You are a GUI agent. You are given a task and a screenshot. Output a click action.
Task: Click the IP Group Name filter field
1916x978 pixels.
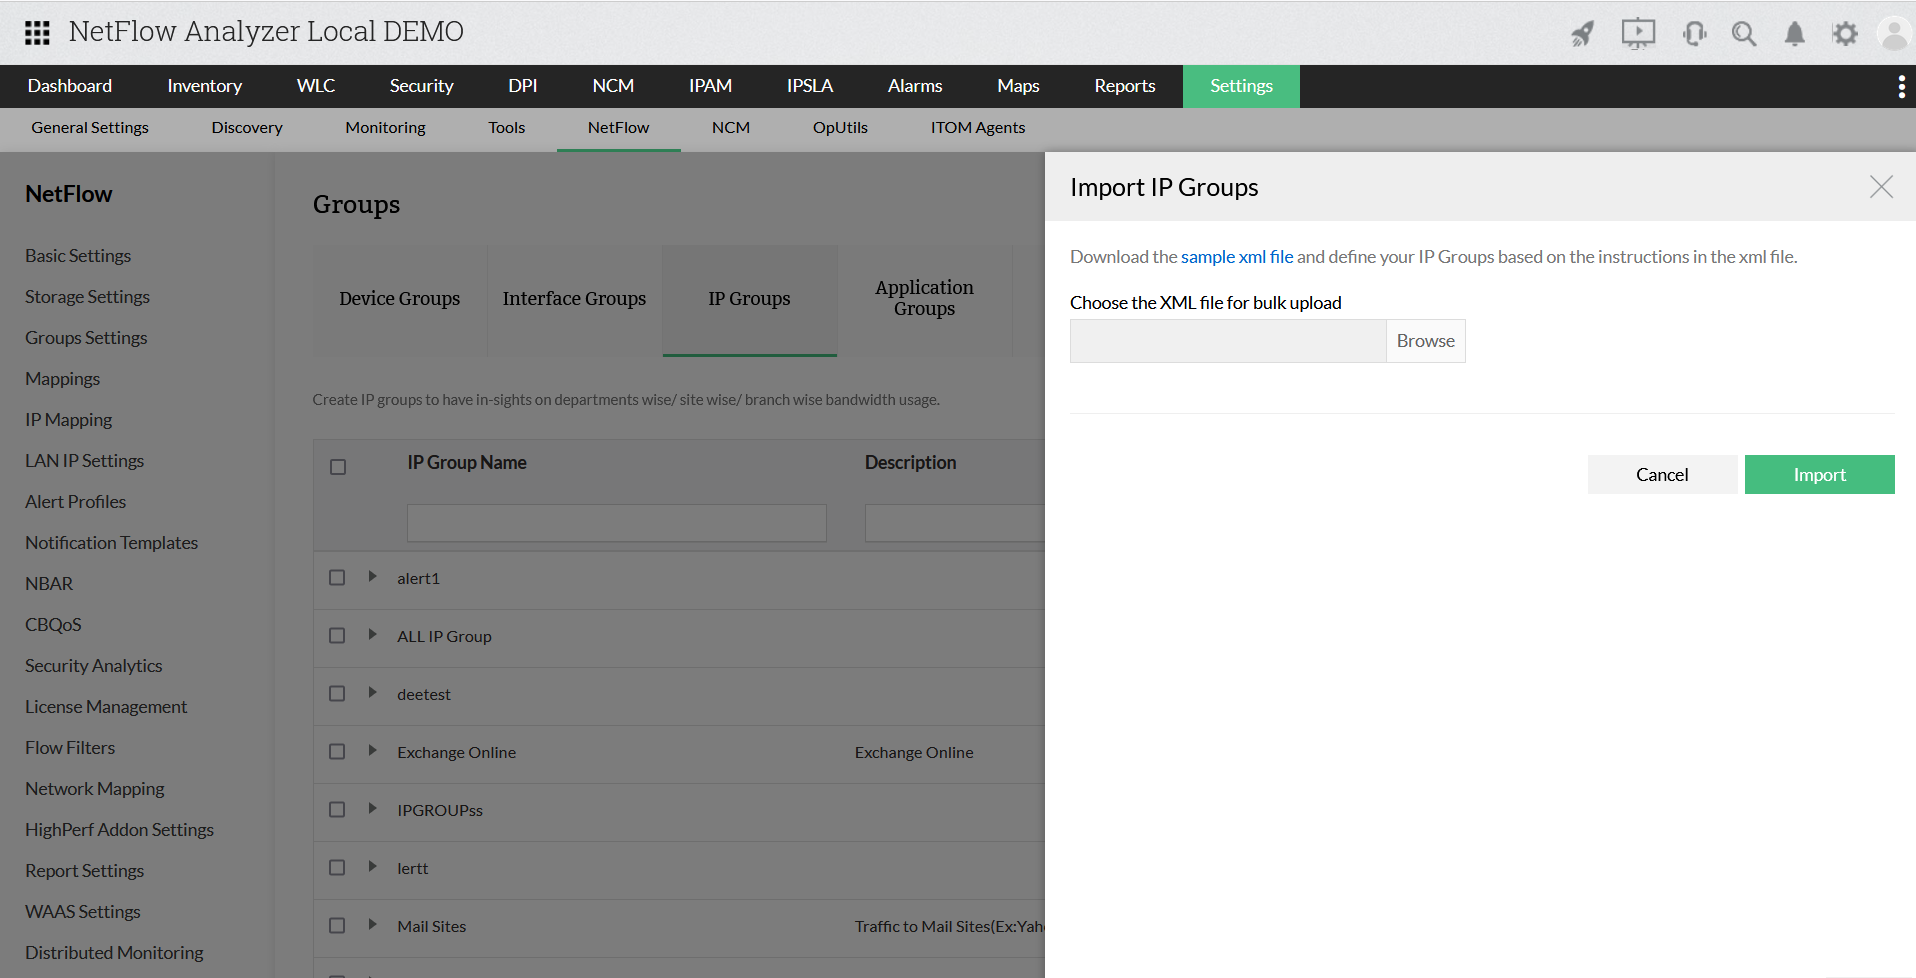click(616, 523)
